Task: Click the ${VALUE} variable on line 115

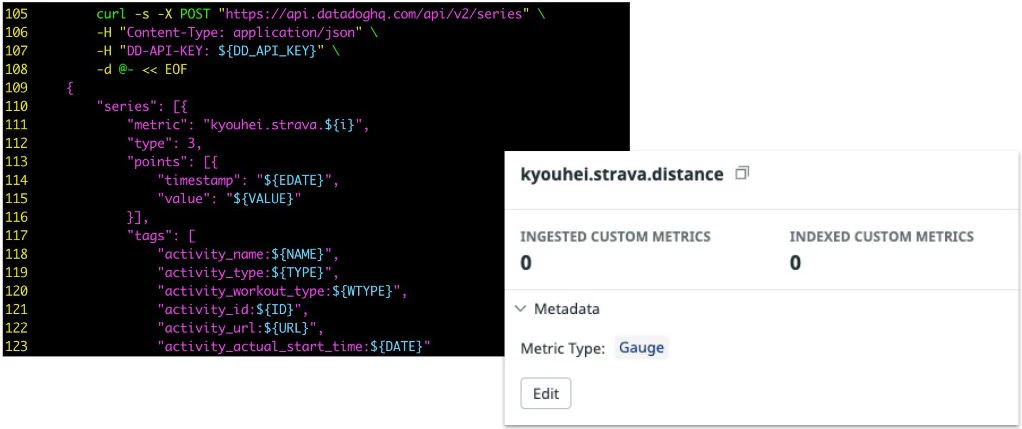Action: (262, 198)
